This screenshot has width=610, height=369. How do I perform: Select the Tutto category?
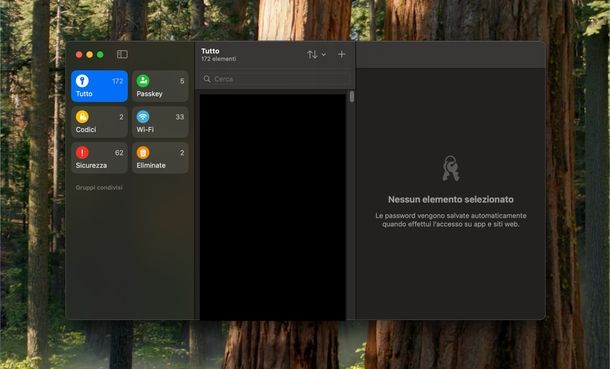click(x=99, y=86)
